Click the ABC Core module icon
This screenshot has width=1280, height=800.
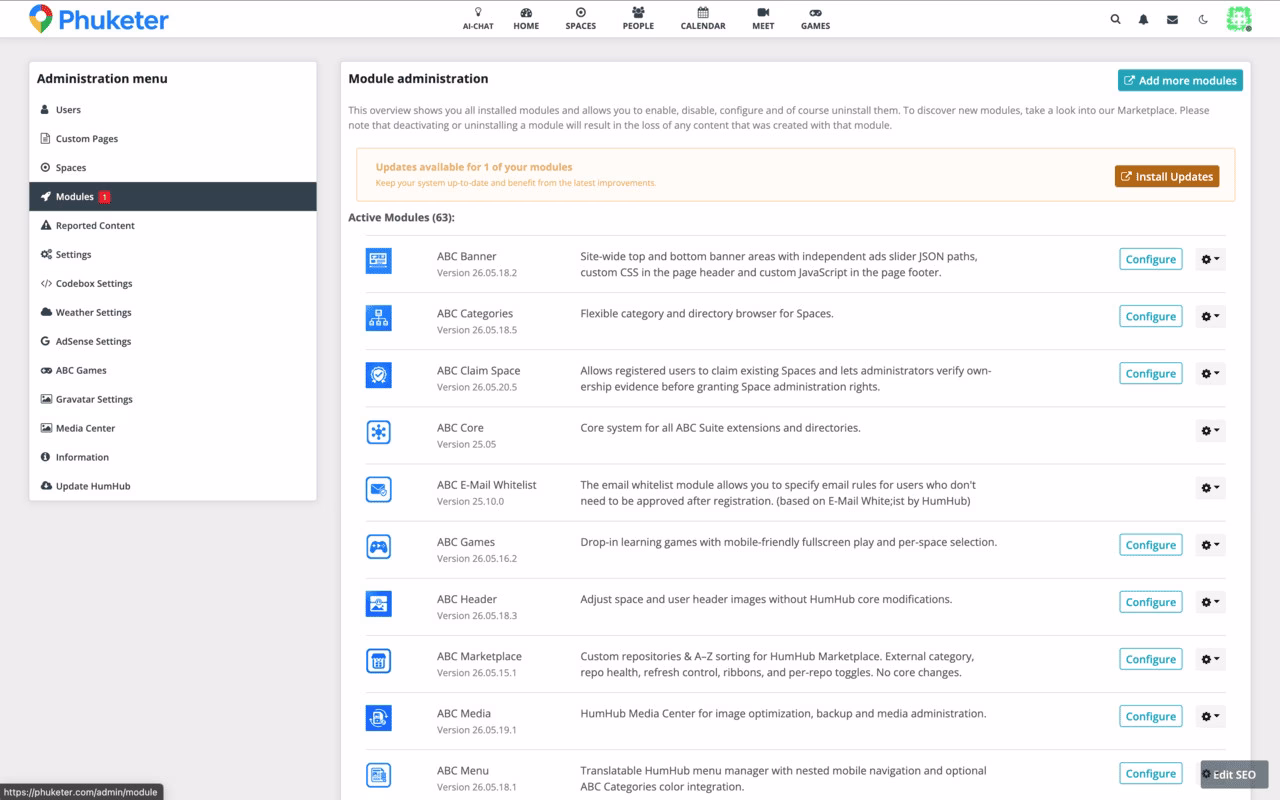[379, 432]
